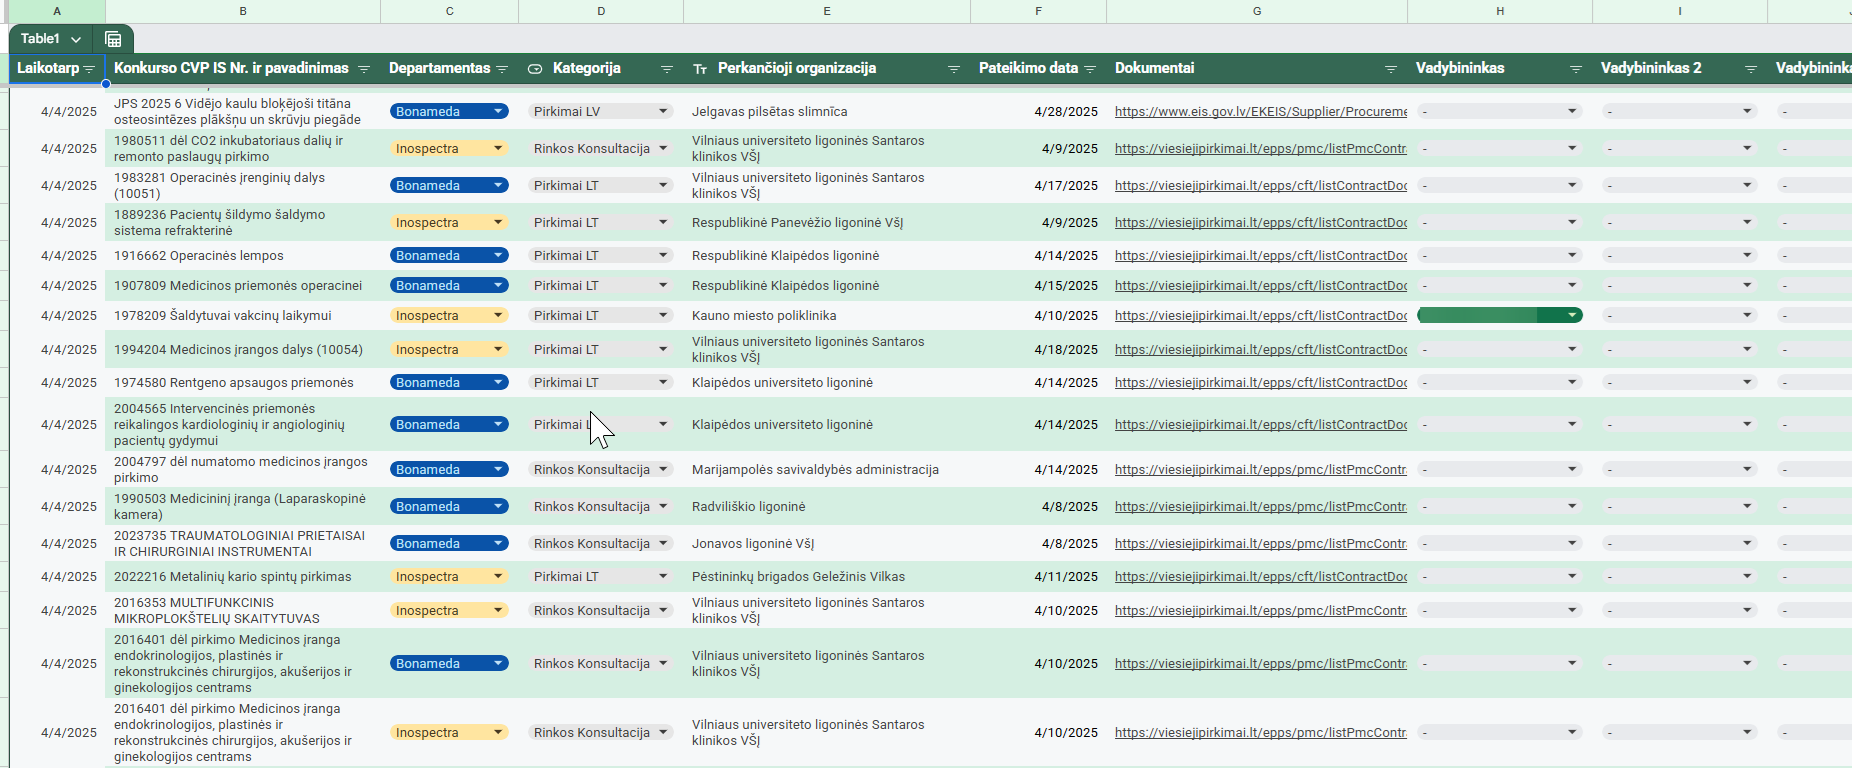1852x768 pixels.
Task: Open eis.gov.lv document link
Action: [1261, 111]
